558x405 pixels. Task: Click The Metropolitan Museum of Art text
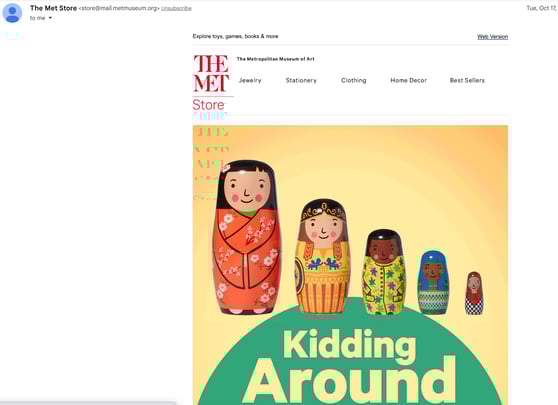[x=275, y=59]
